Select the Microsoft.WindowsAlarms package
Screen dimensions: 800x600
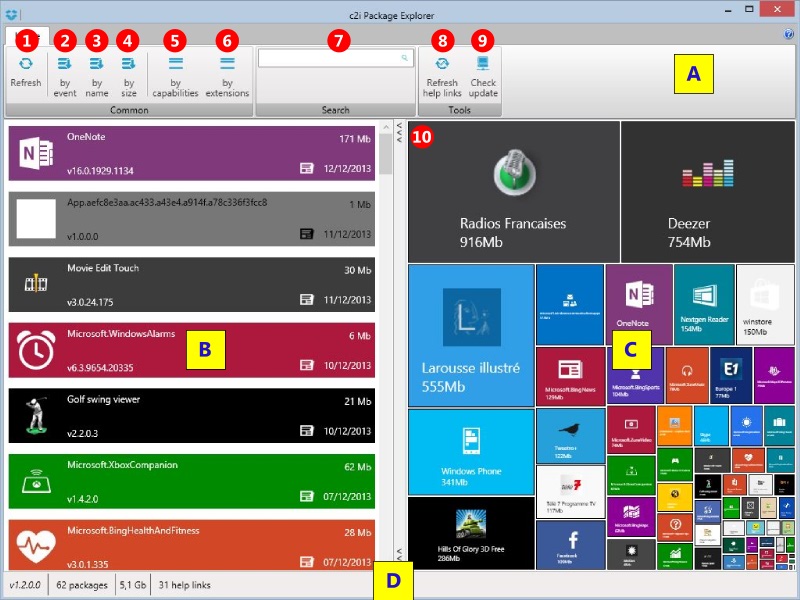click(x=192, y=350)
